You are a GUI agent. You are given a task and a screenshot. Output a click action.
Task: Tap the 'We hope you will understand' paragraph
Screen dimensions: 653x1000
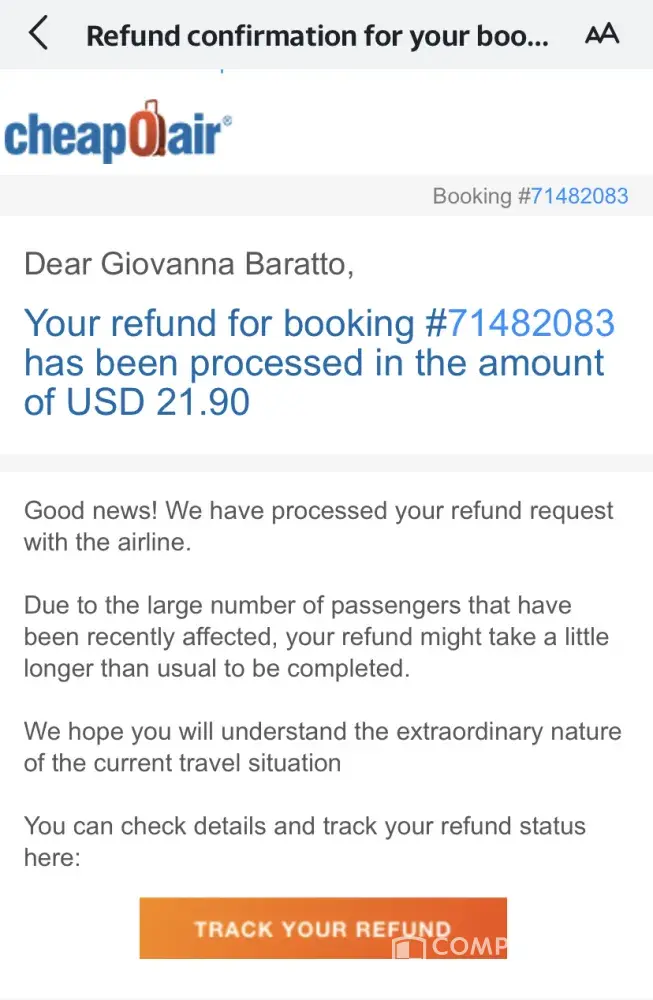click(322, 746)
